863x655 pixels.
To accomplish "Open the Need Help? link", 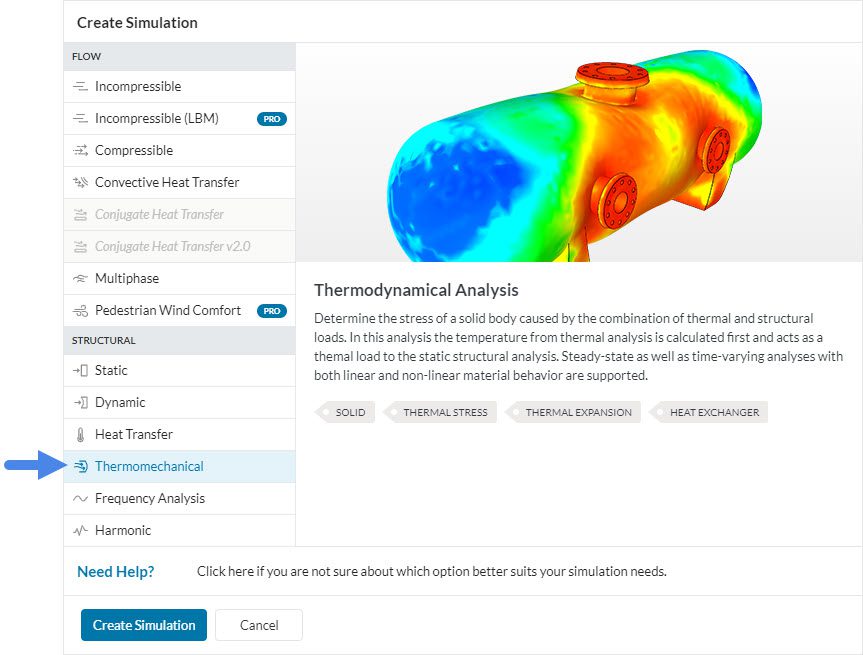I will [116, 572].
